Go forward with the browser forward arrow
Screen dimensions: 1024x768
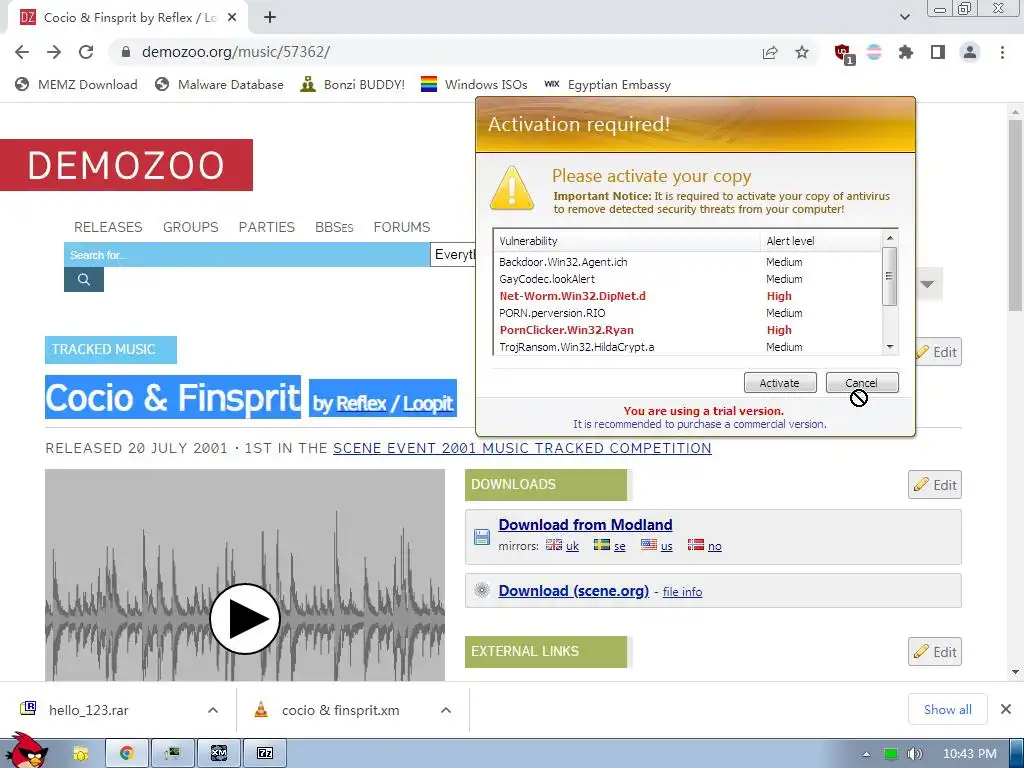54,52
